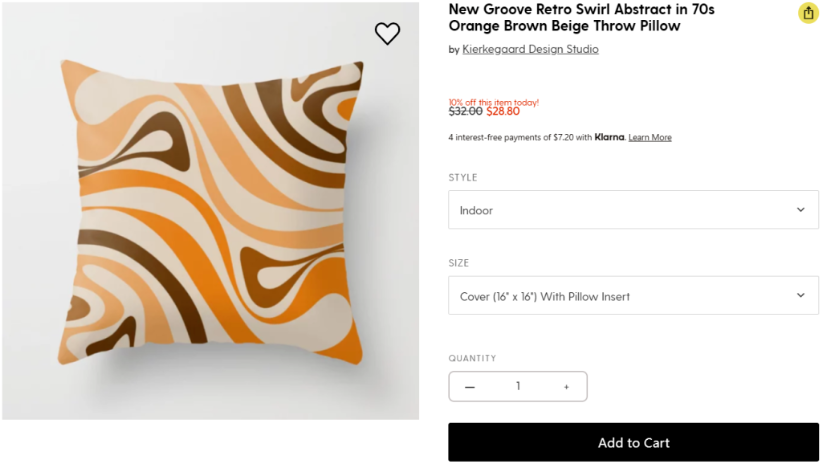
Task: Click the STYLE label
Action: pos(463,178)
